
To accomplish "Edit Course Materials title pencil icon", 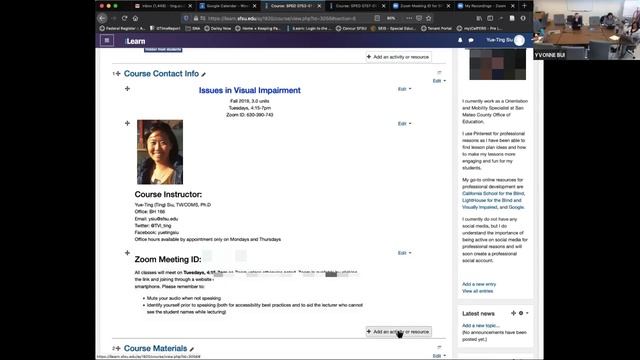I will 191,349.
